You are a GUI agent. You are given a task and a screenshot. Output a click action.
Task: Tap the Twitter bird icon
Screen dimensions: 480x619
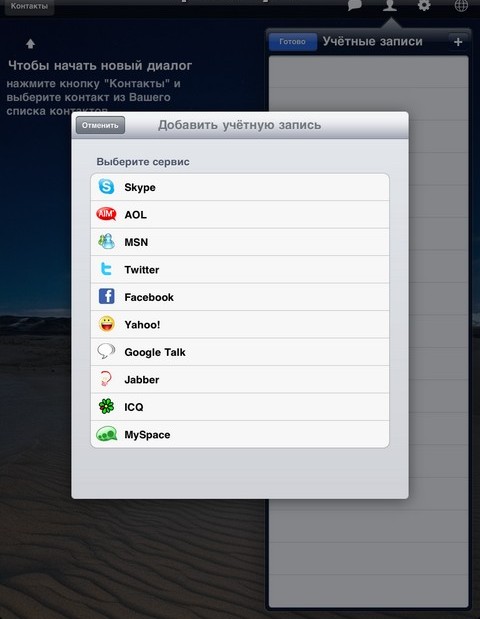106,269
